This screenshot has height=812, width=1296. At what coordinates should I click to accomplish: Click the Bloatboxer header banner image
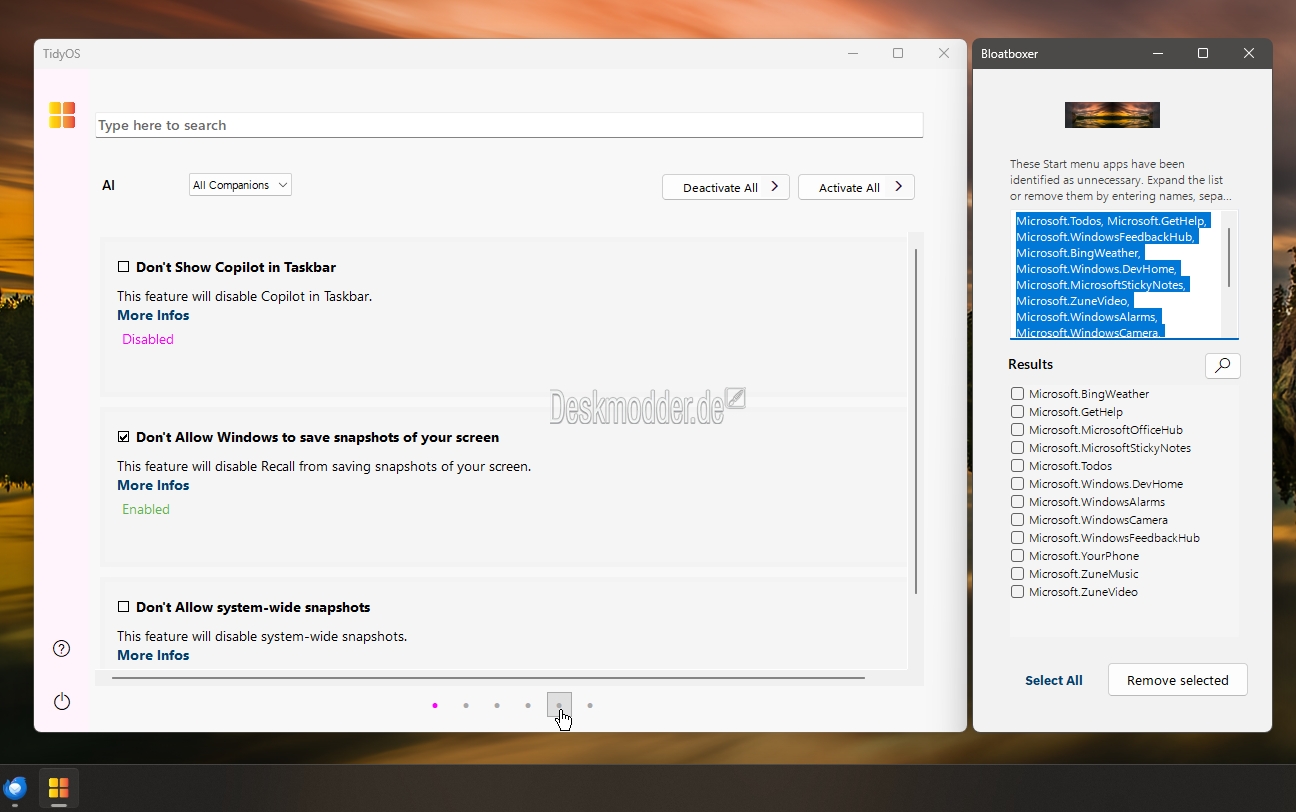(x=1112, y=115)
